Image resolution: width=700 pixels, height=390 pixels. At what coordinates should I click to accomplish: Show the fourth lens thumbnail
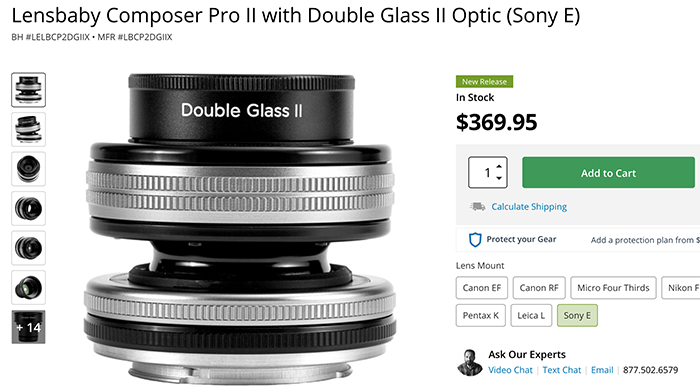[x=29, y=208]
